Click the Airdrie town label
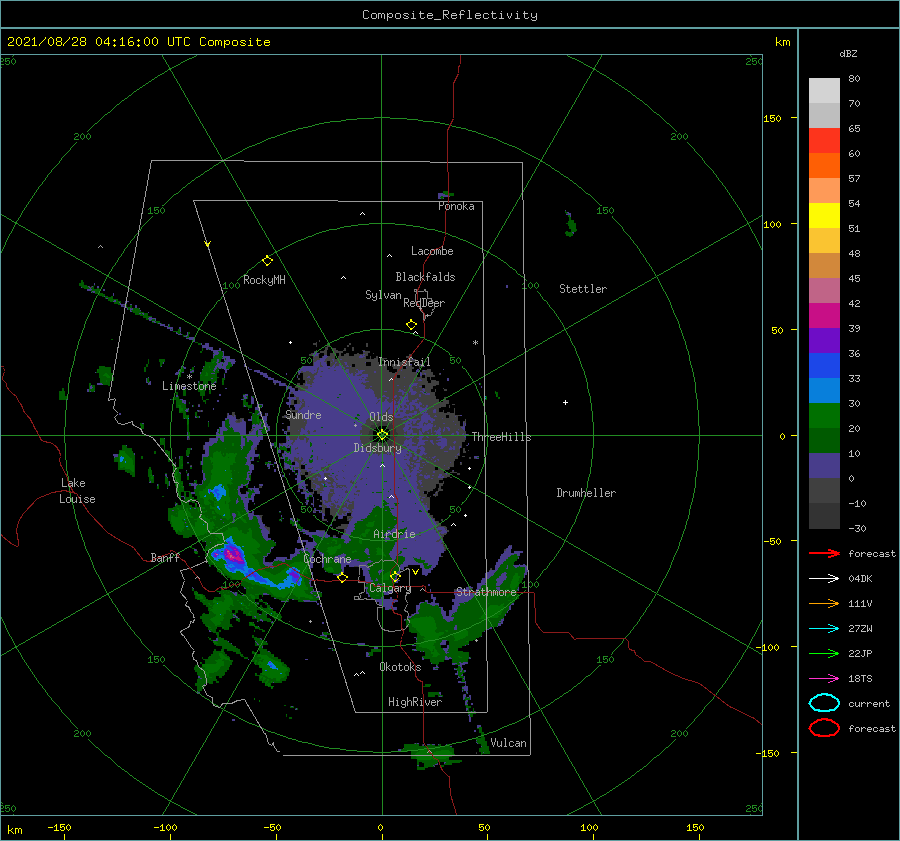Image resolution: width=900 pixels, height=841 pixels. point(394,534)
